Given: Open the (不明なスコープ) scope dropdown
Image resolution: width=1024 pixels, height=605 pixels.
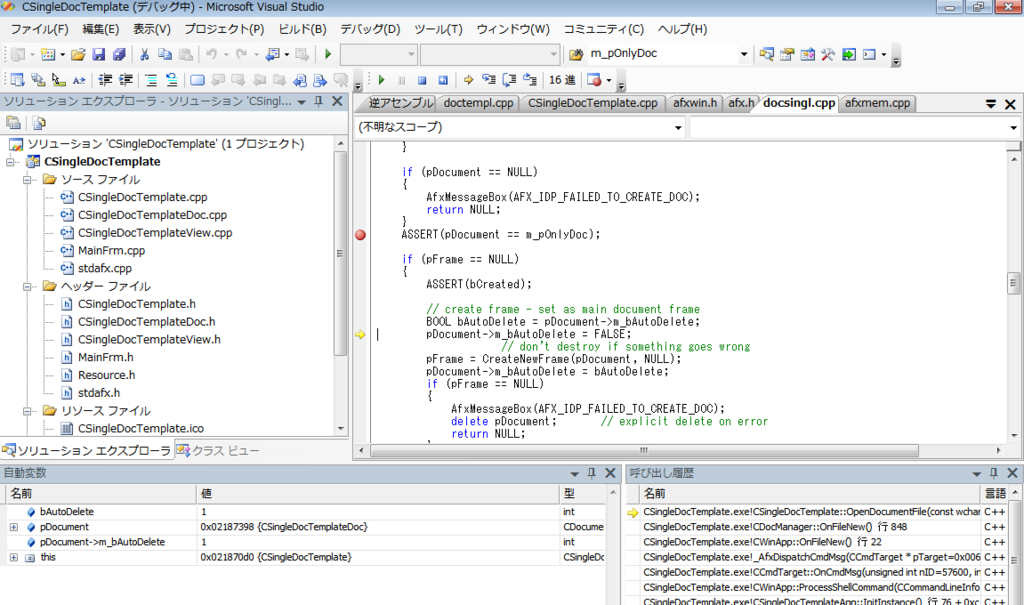Looking at the screenshot, I should click(678, 127).
